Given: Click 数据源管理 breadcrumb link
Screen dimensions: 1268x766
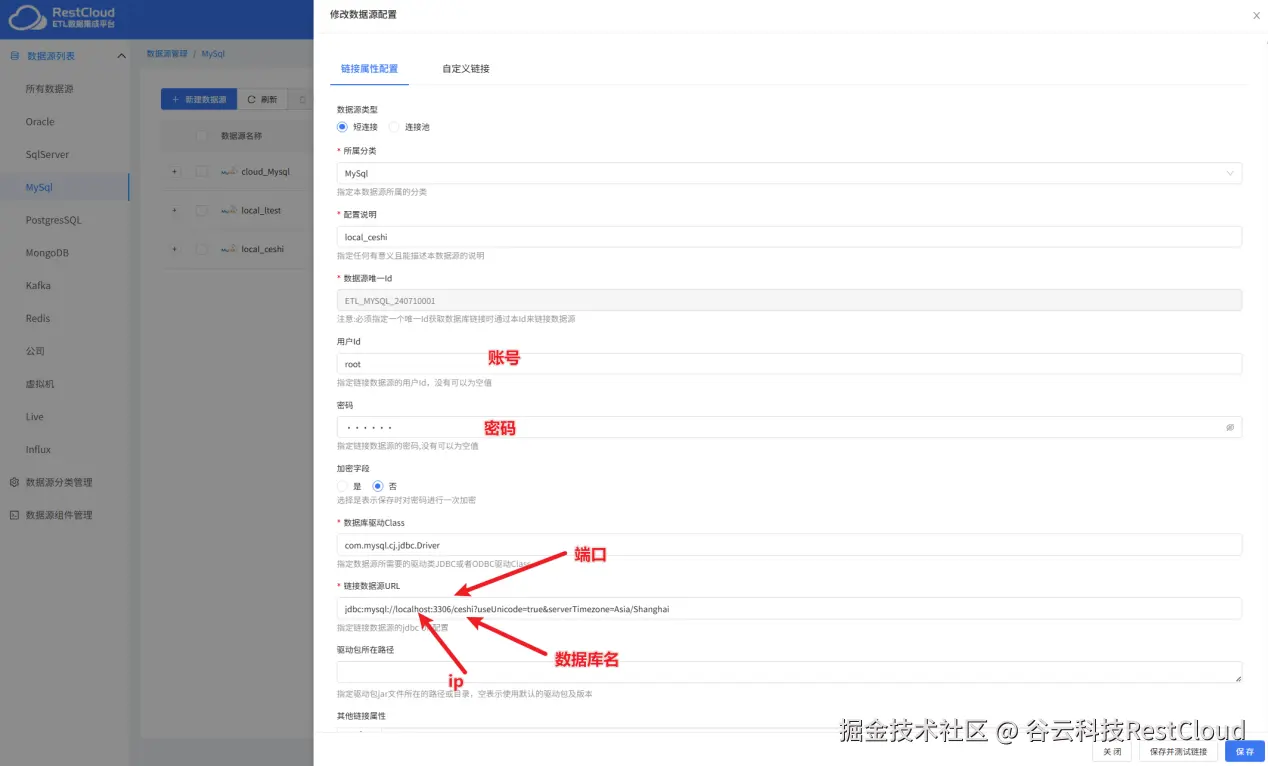Looking at the screenshot, I should 167,54.
